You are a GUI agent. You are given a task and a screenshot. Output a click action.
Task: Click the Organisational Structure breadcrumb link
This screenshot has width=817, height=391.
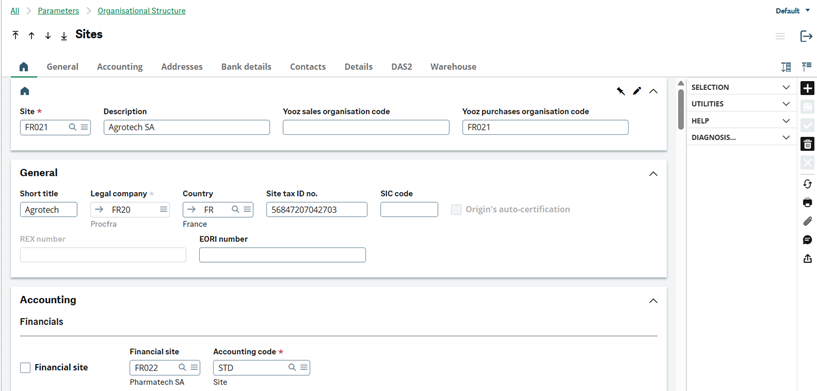click(x=142, y=10)
